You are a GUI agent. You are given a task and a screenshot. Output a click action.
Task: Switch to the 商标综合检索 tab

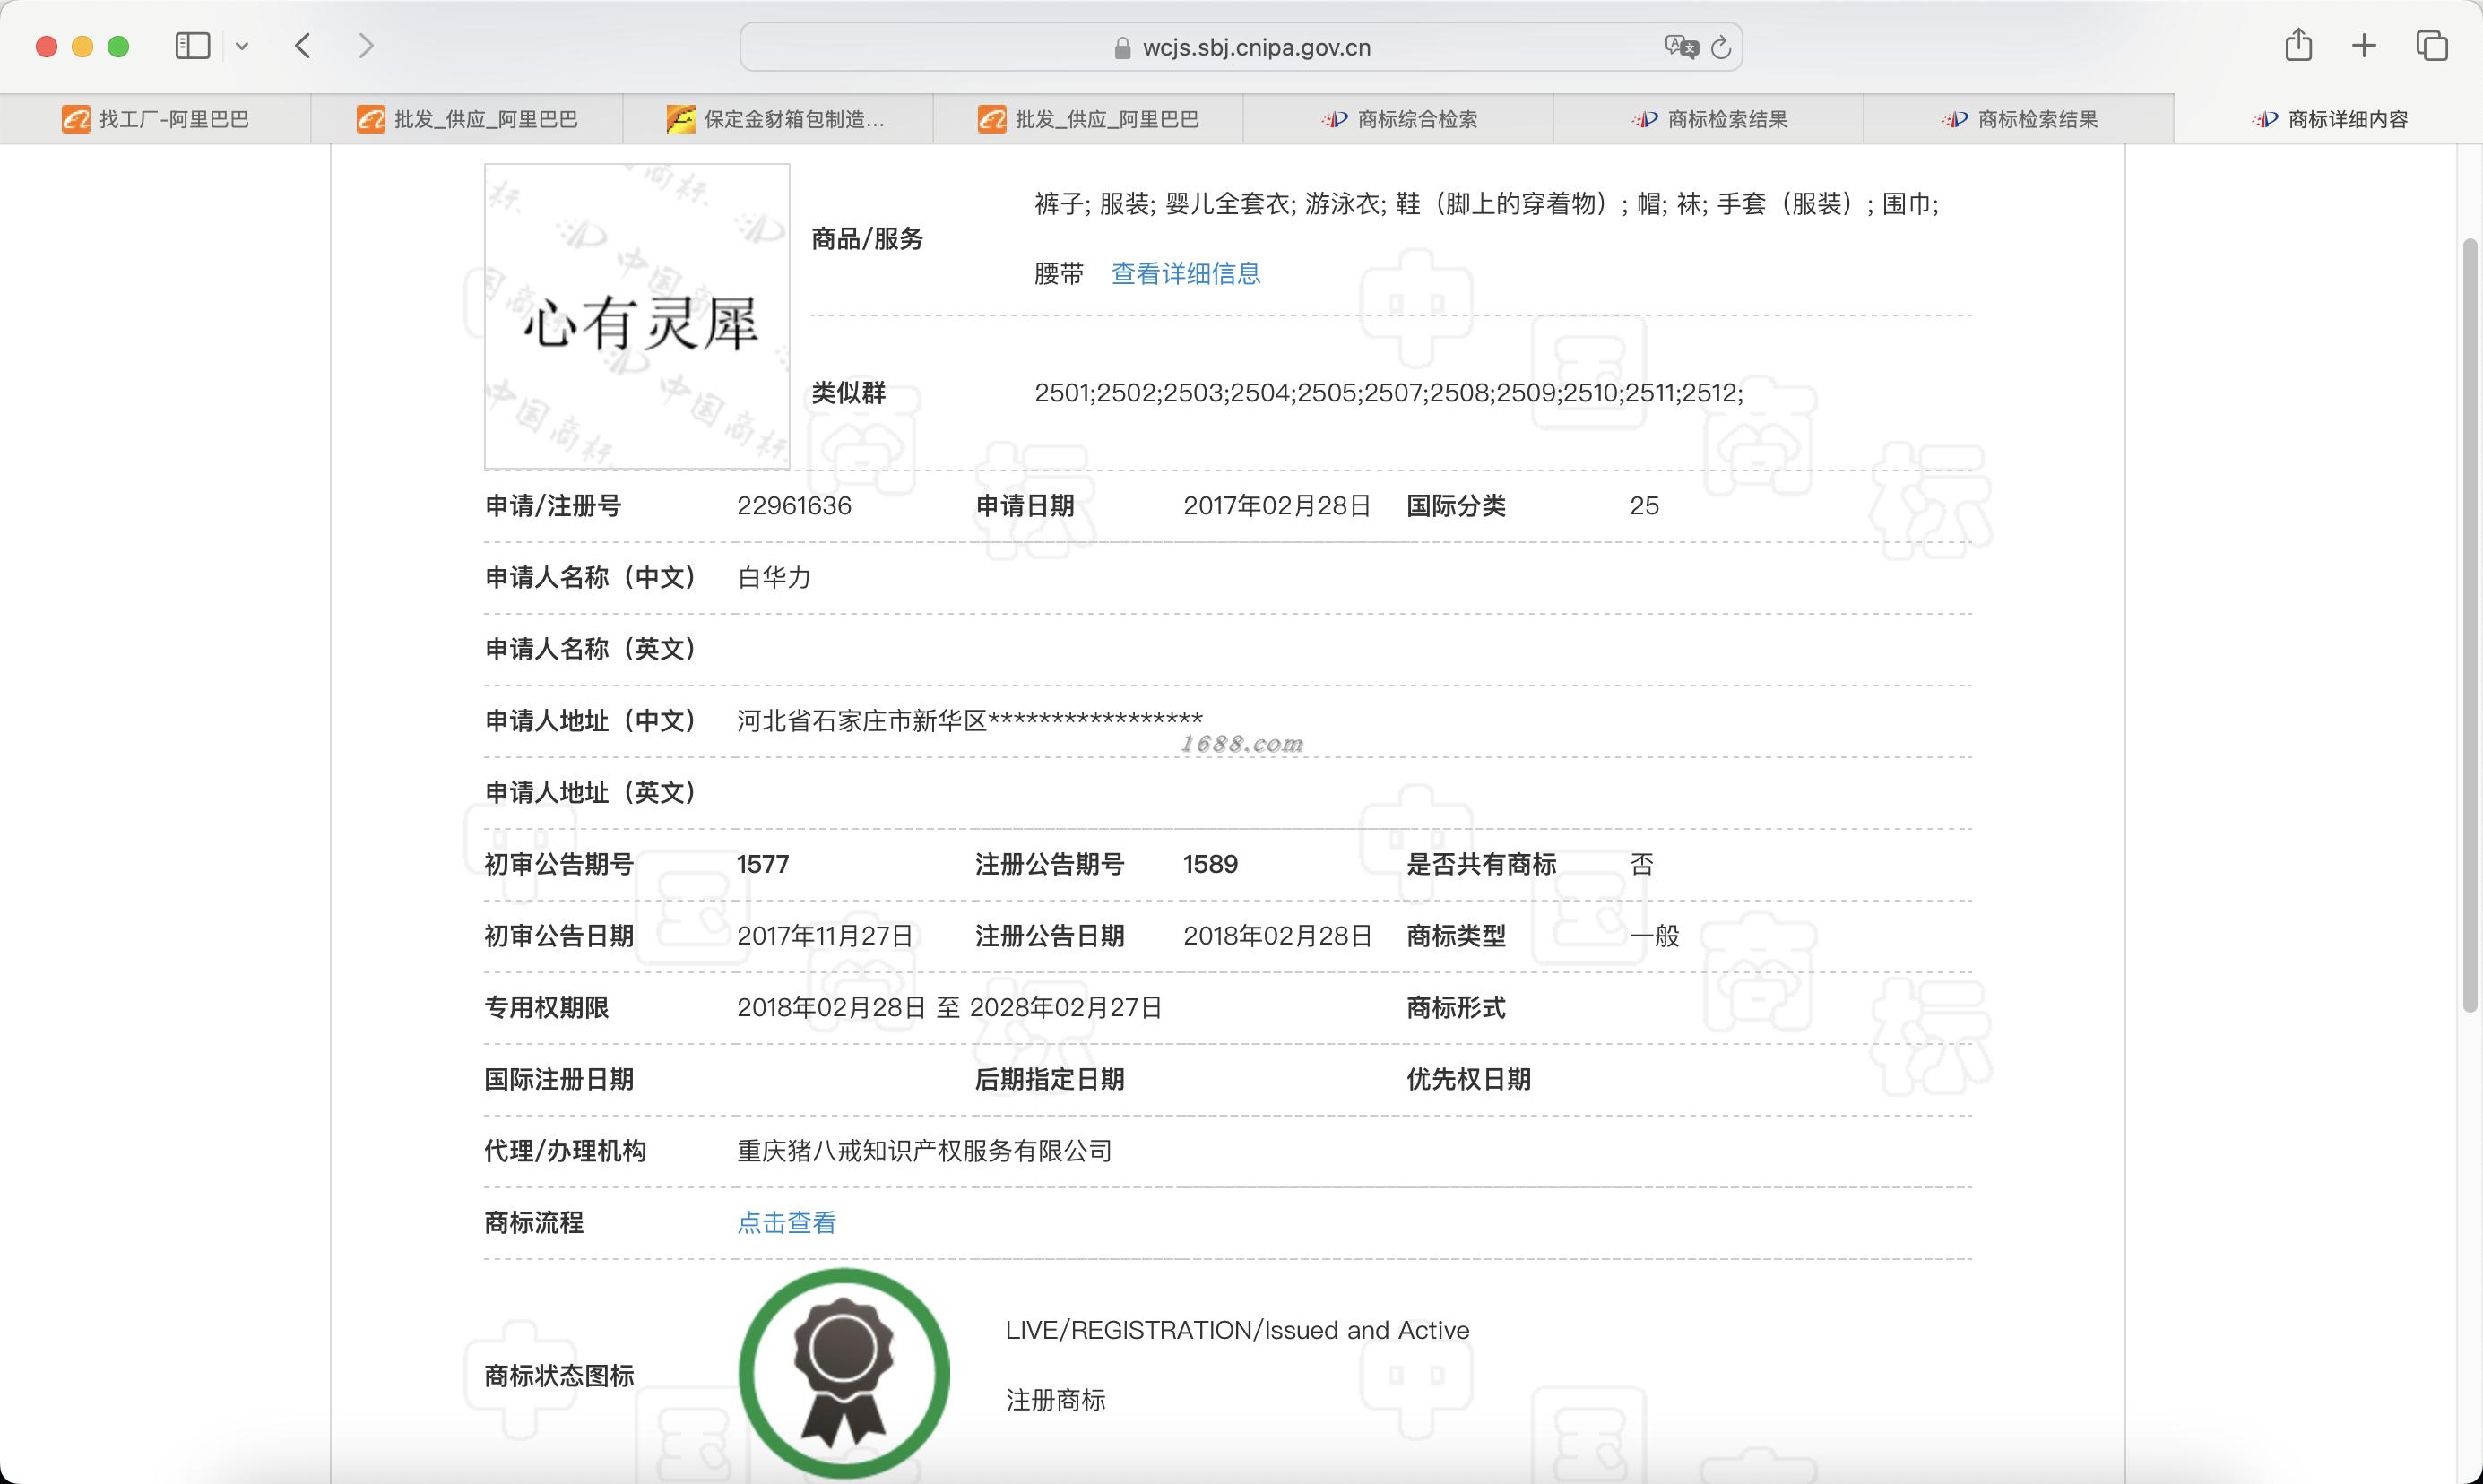click(x=1398, y=119)
